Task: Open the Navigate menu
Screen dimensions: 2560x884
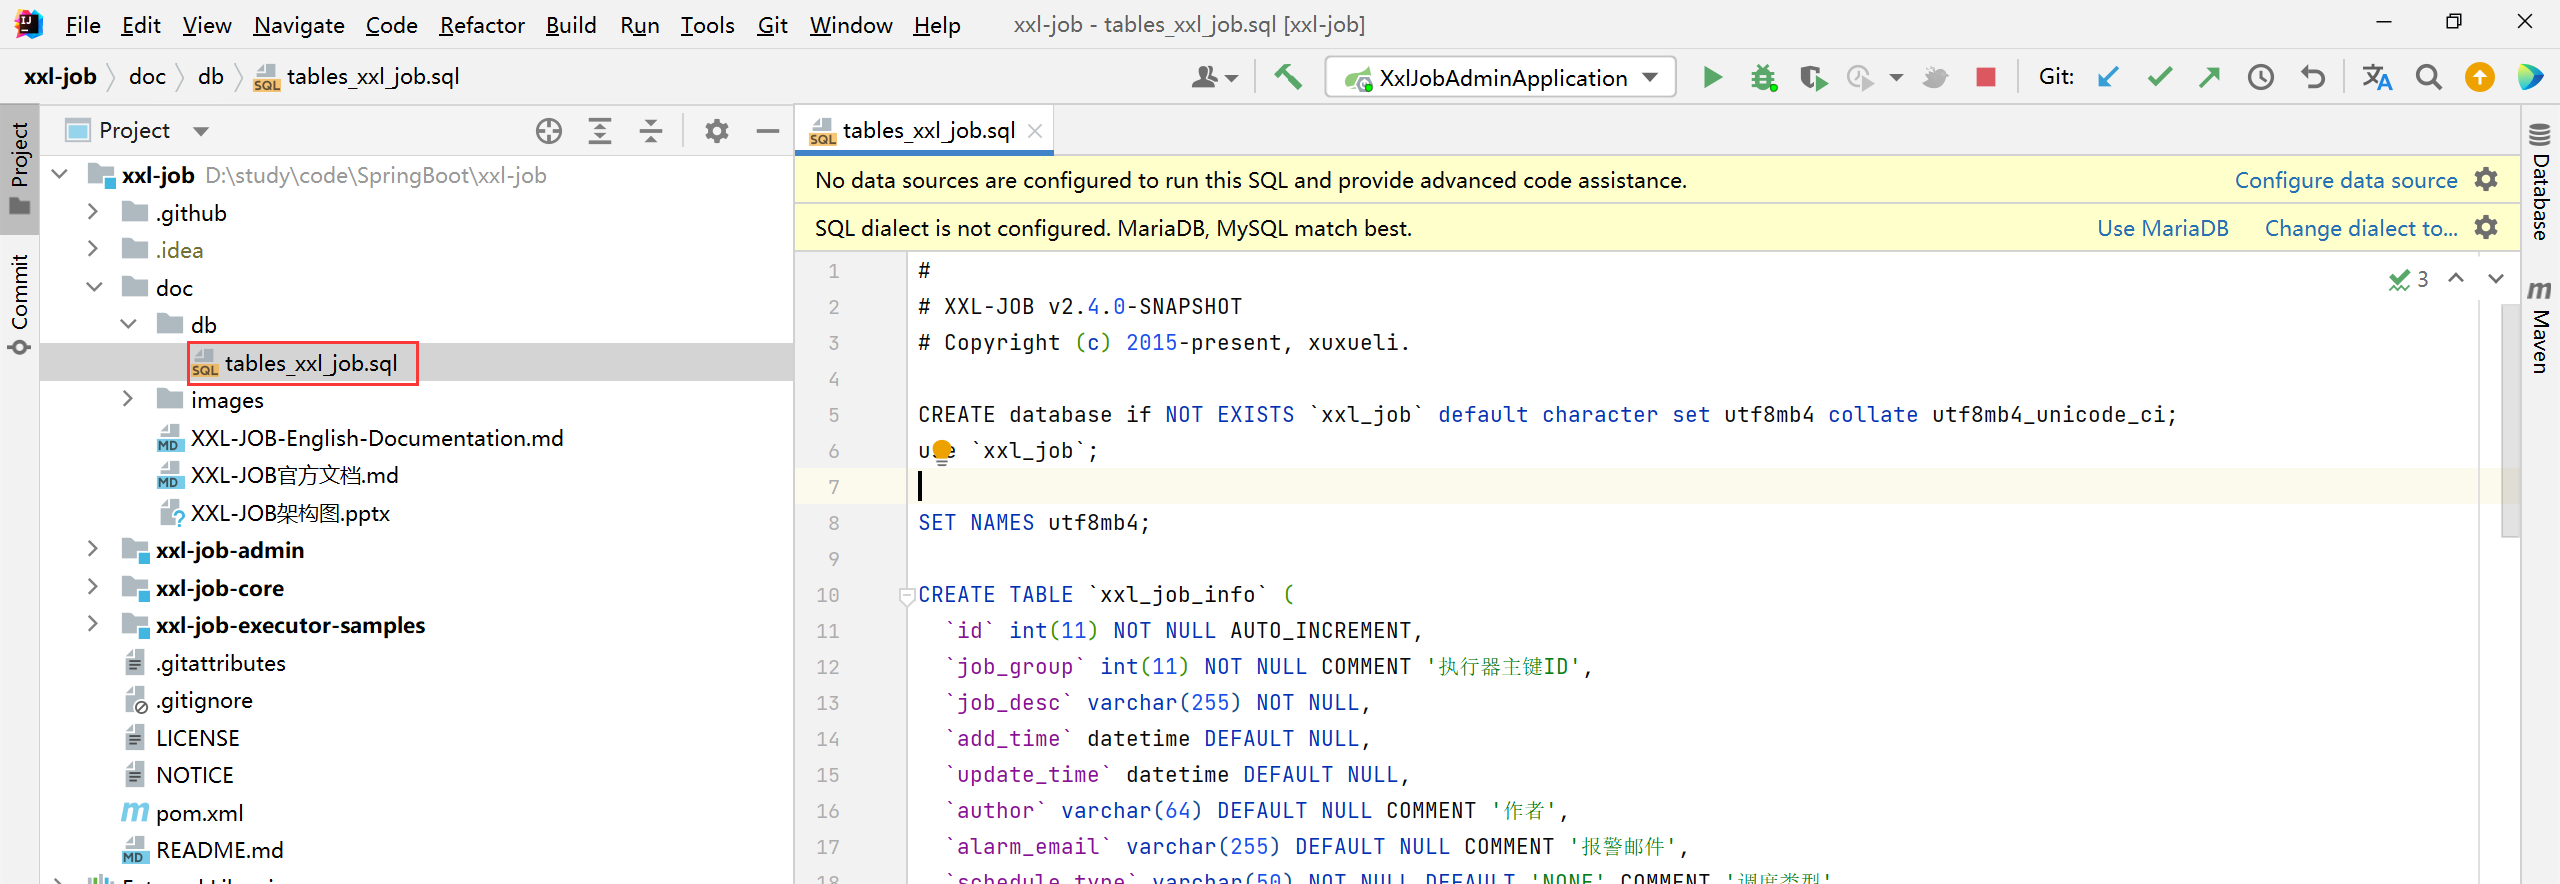Action: point(299,25)
